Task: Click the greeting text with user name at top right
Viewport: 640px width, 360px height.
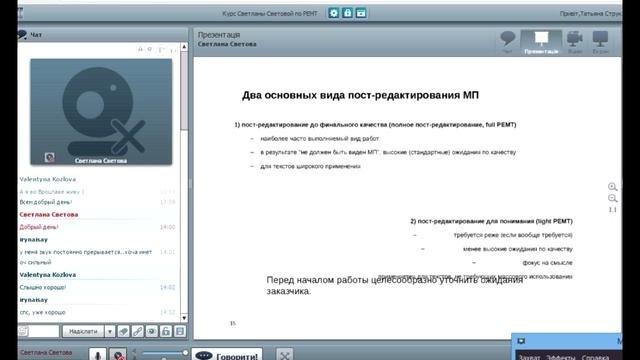Action: click(591, 13)
